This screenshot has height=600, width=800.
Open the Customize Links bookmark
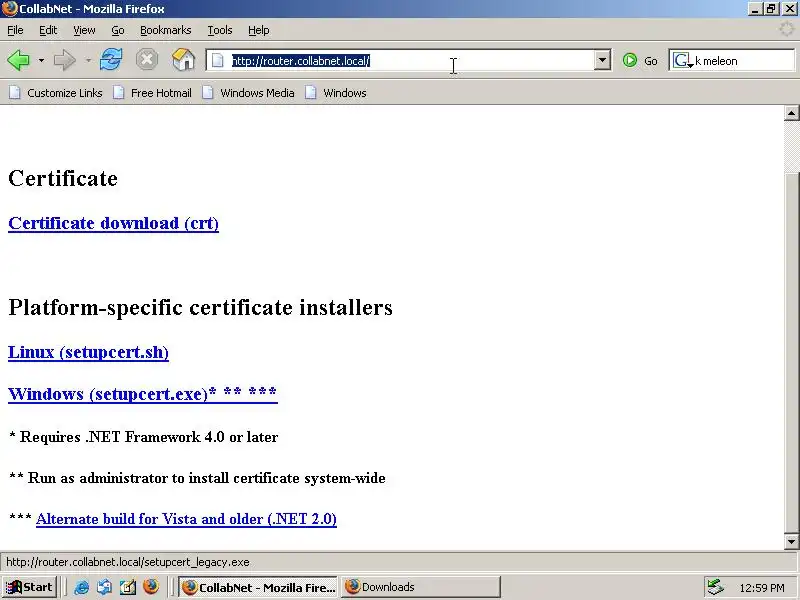pyautogui.click(x=56, y=93)
